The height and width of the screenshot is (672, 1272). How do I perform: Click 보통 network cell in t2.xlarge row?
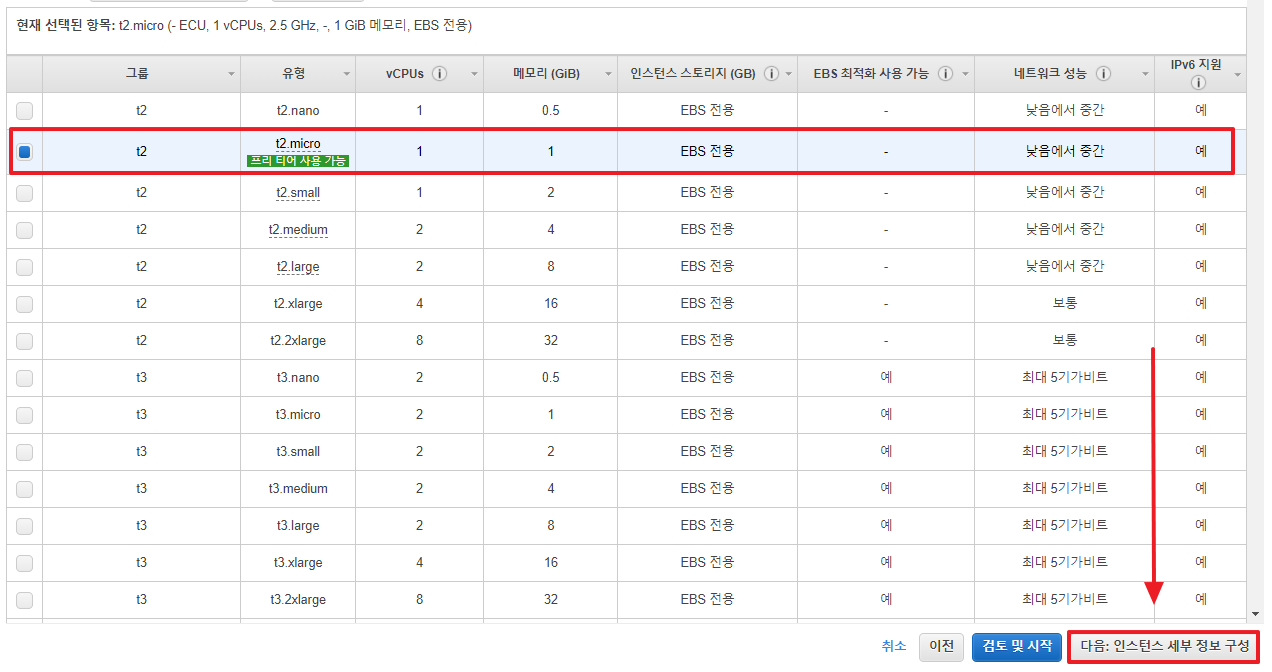[x=1064, y=304]
